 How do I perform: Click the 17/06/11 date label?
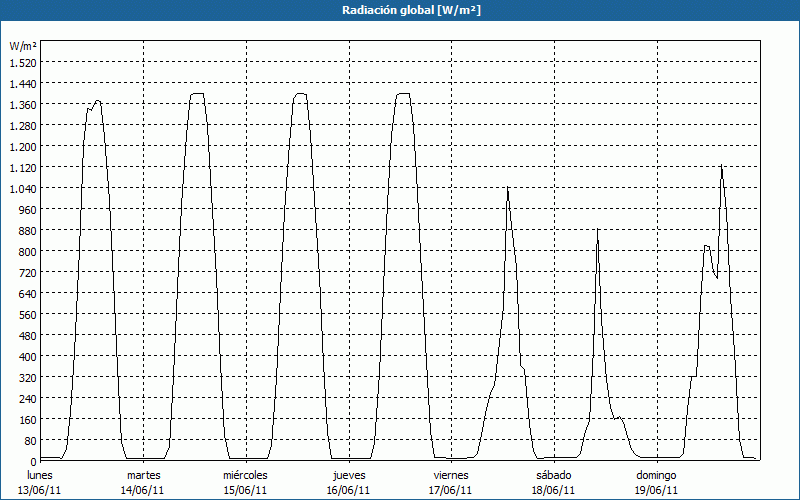[x=451, y=490]
